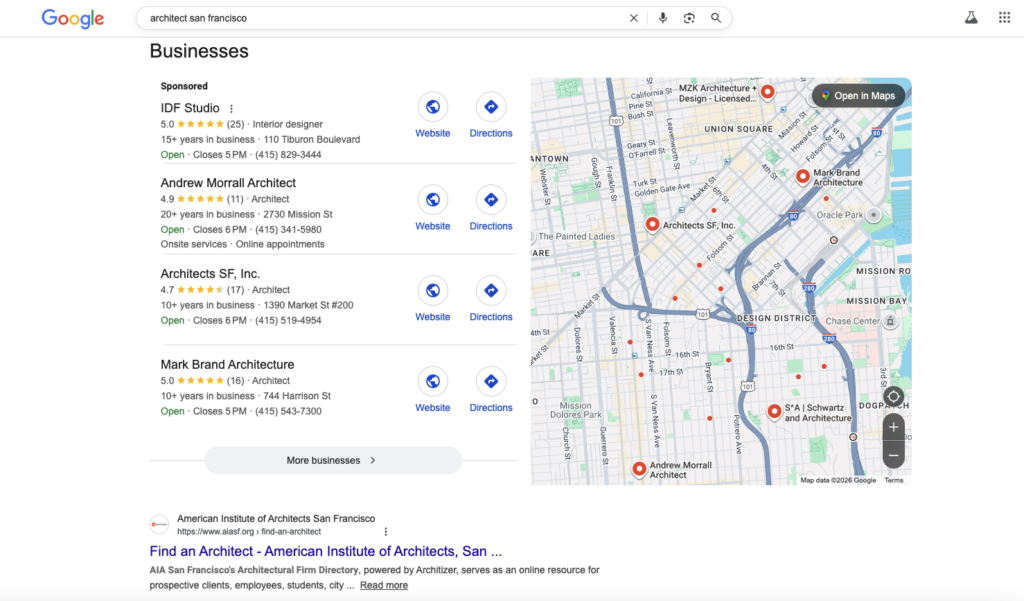The width and height of the screenshot is (1024, 601).
Task: Click the search input field
Action: (380, 18)
